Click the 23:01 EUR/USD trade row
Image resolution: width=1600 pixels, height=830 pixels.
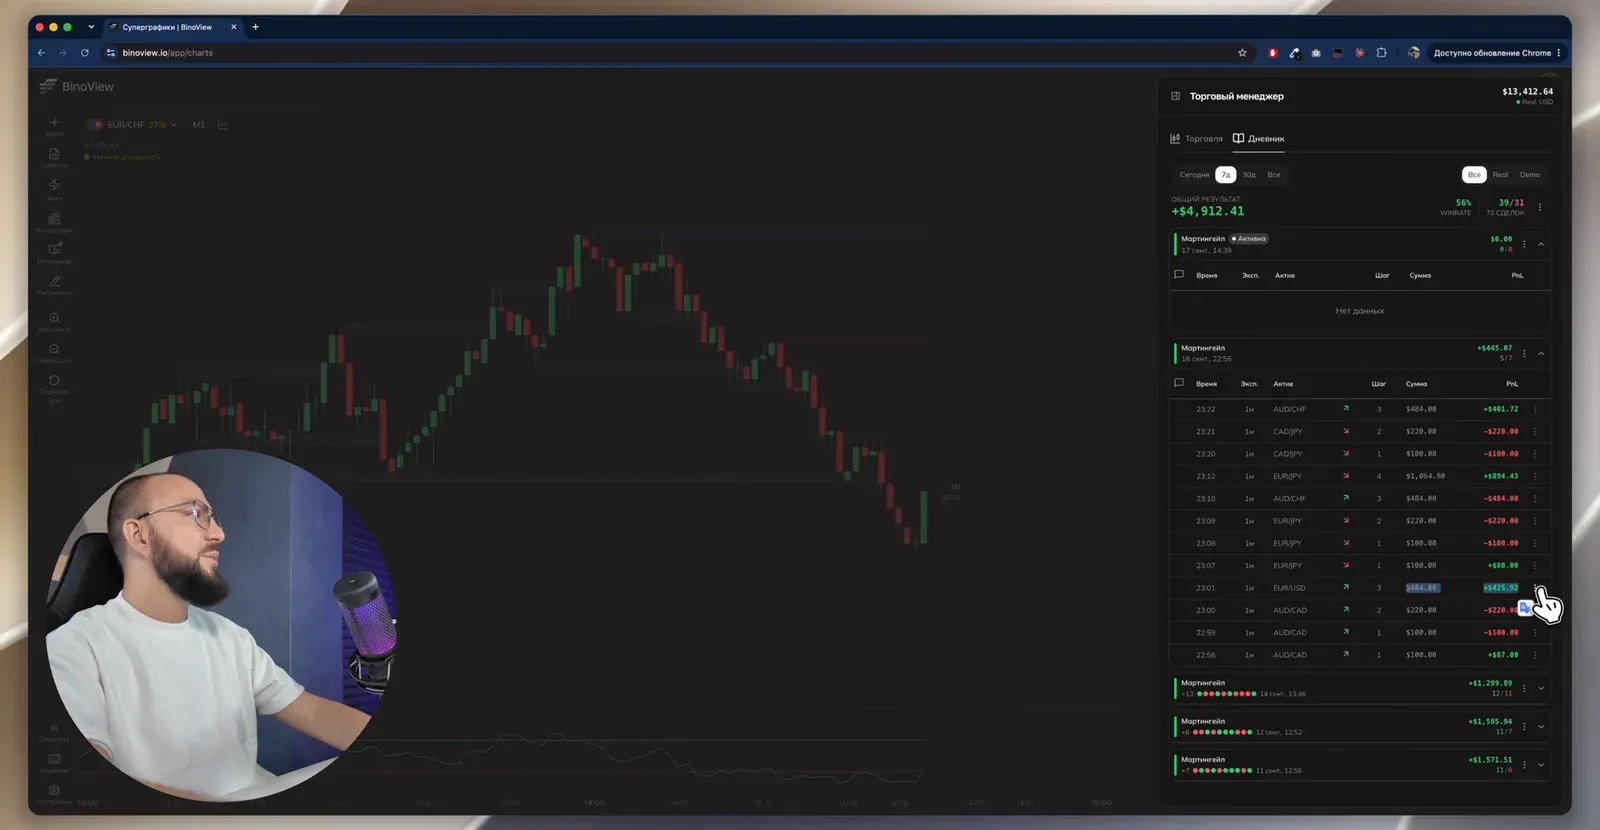[1359, 588]
